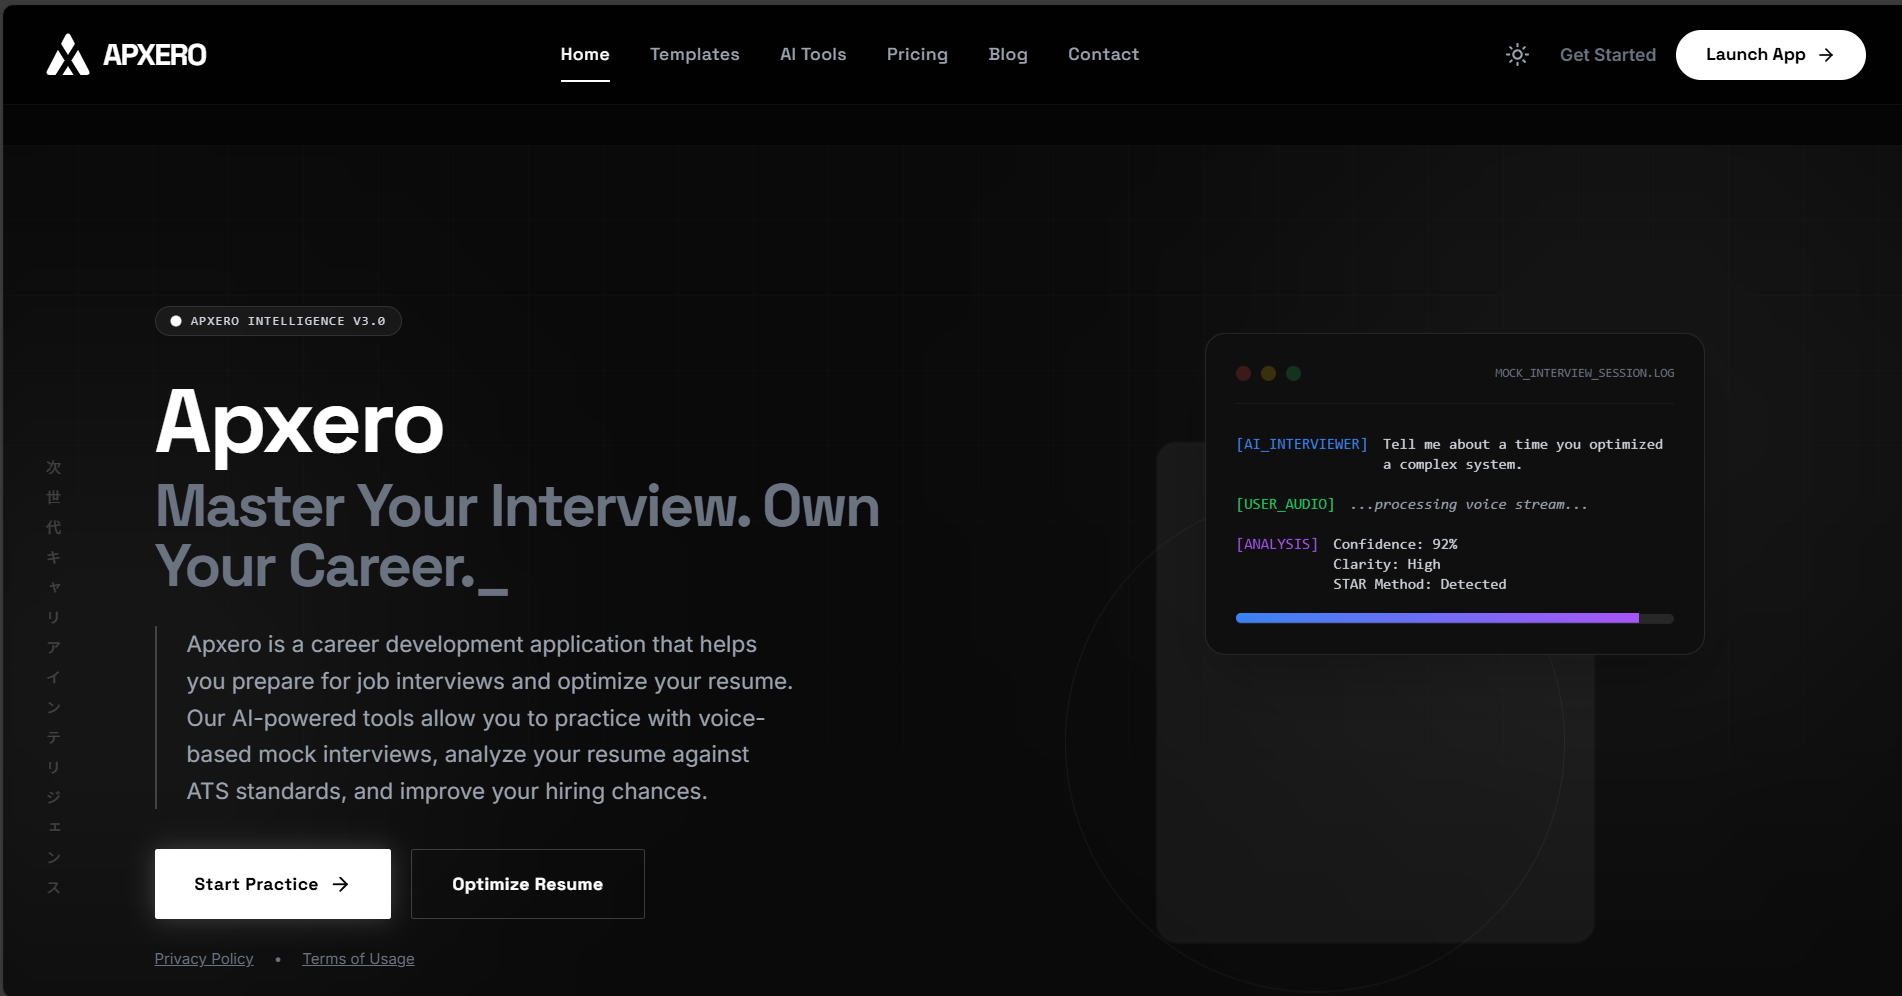This screenshot has width=1902, height=996.
Task: Open the Privacy Policy link
Action: (204, 959)
